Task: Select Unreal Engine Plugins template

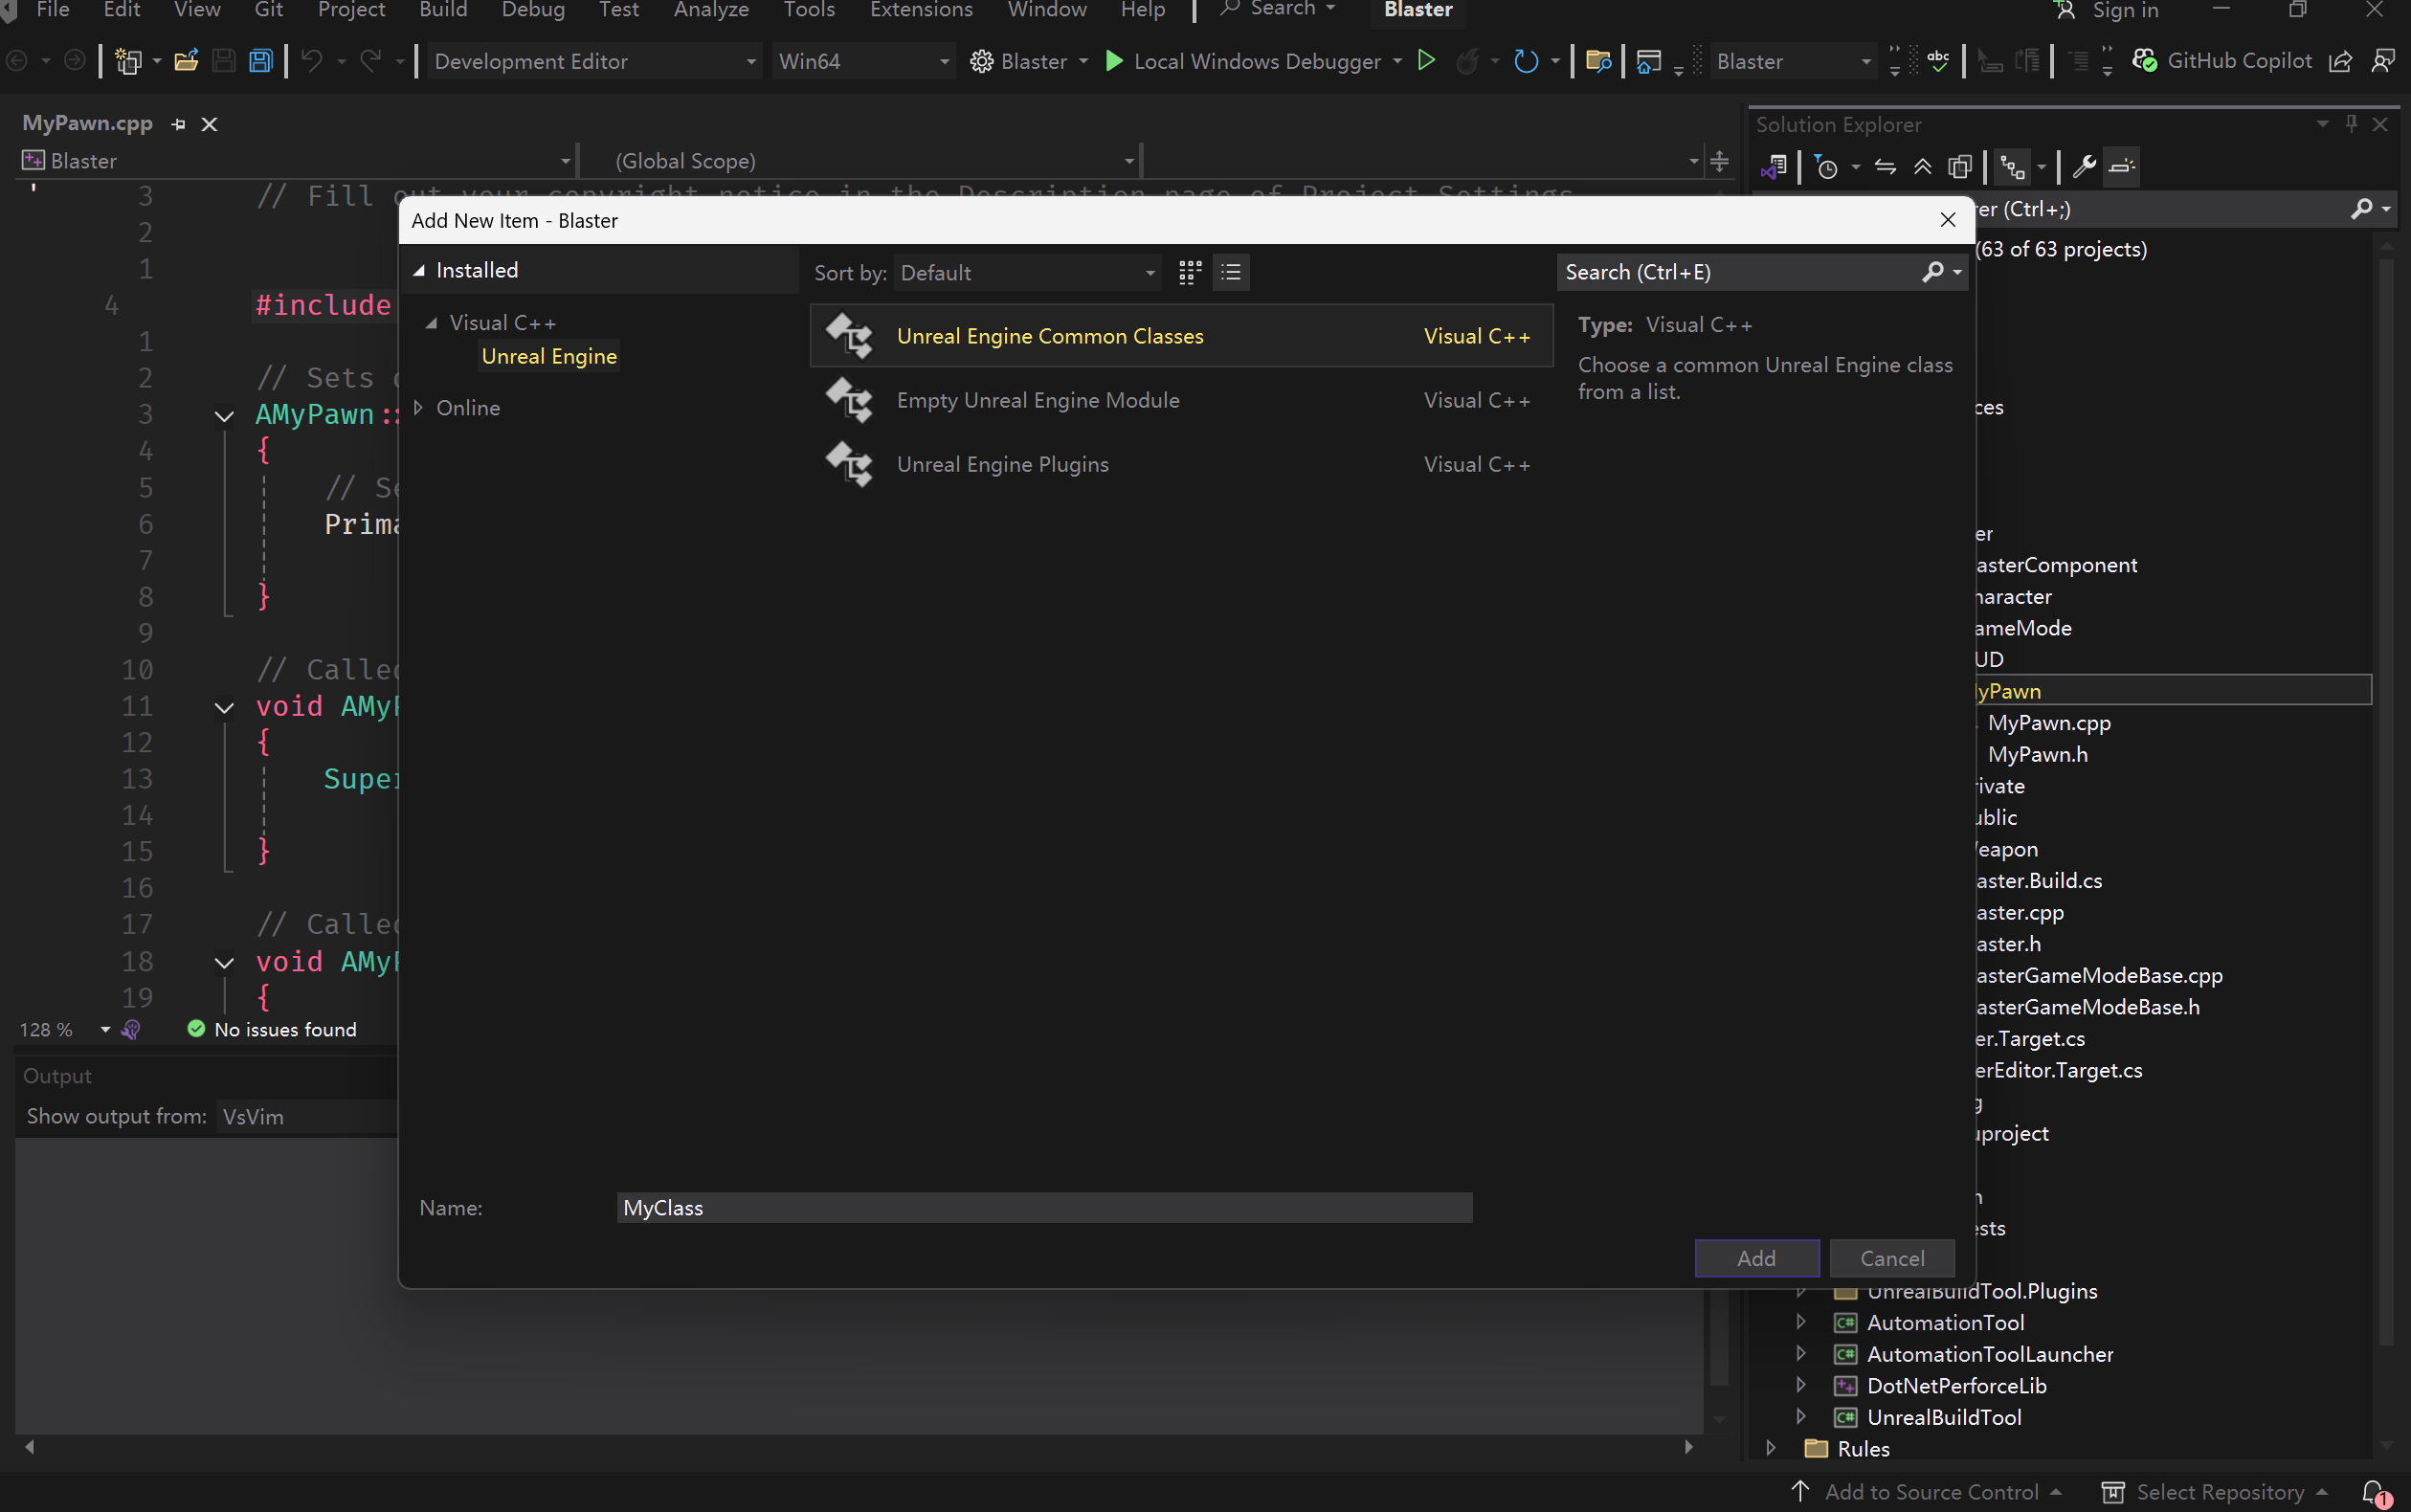Action: (x=1181, y=464)
